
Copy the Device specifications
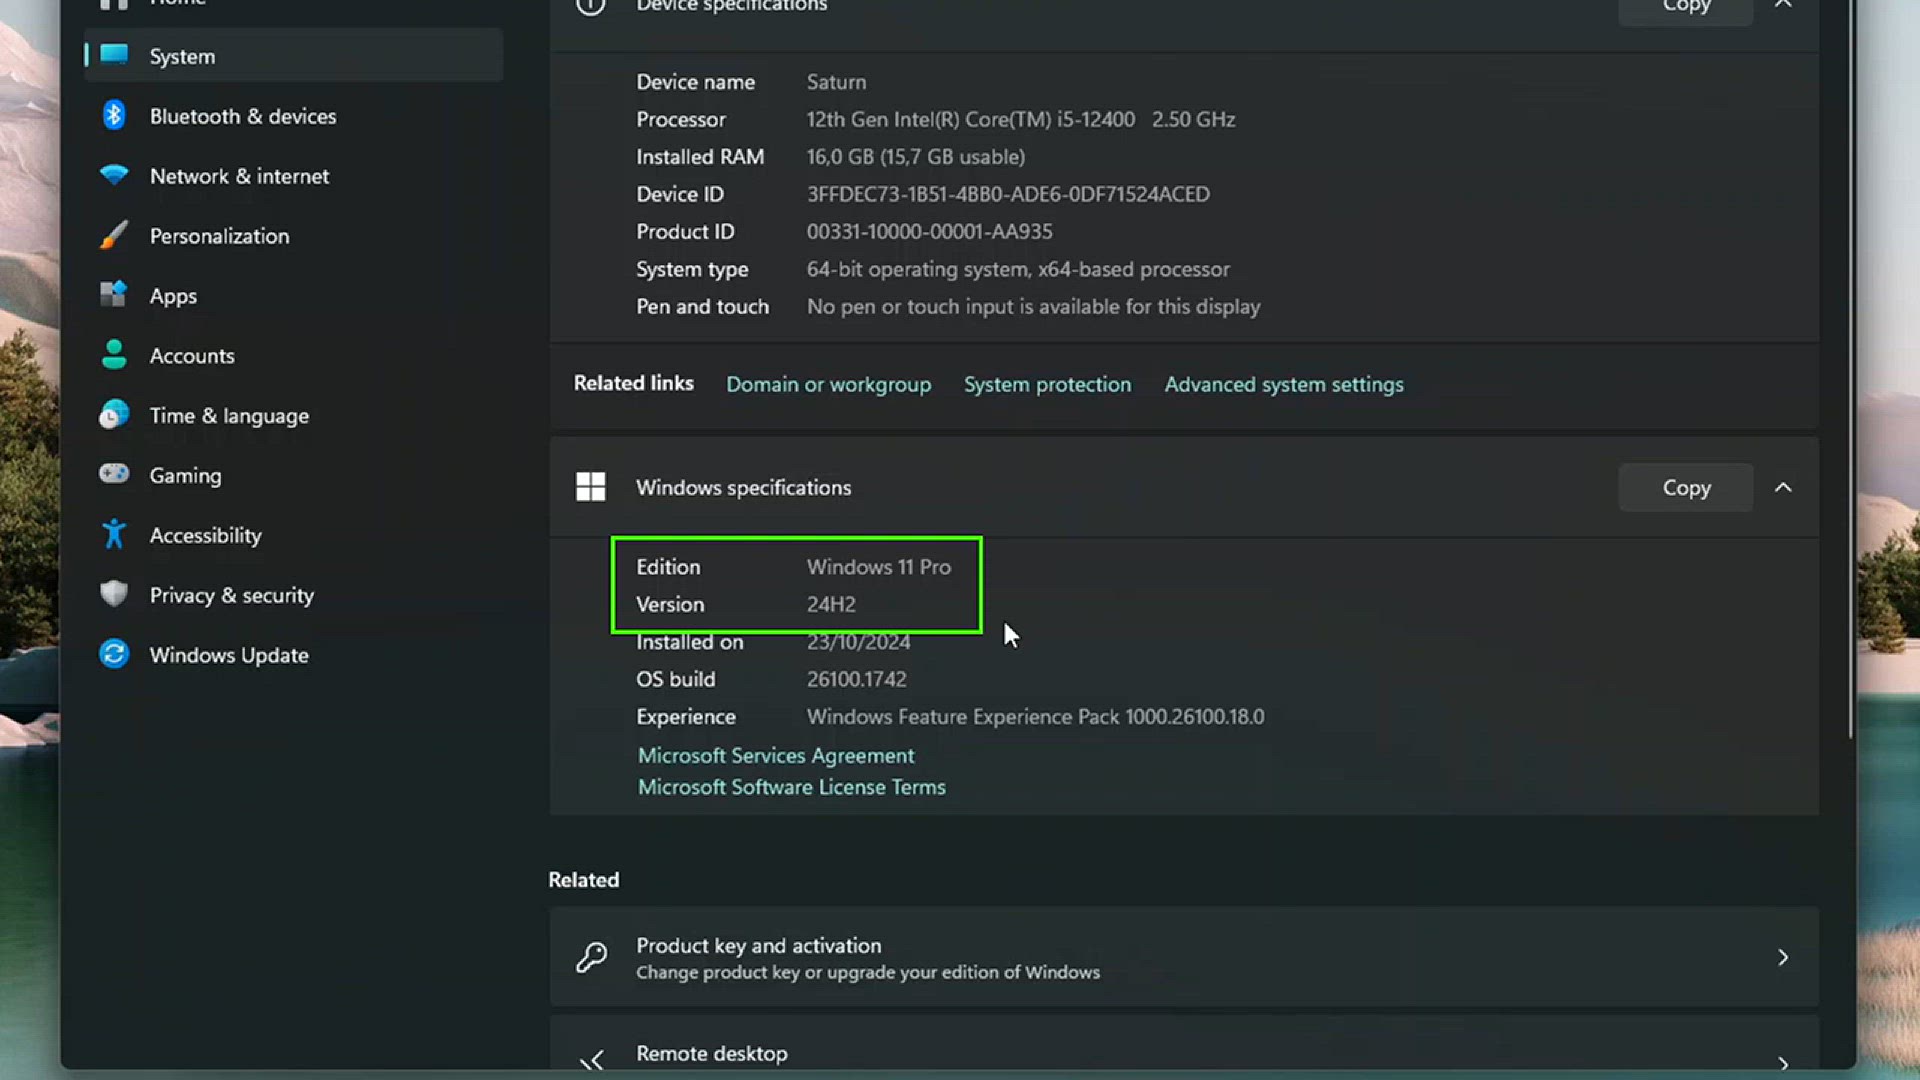pos(1686,8)
